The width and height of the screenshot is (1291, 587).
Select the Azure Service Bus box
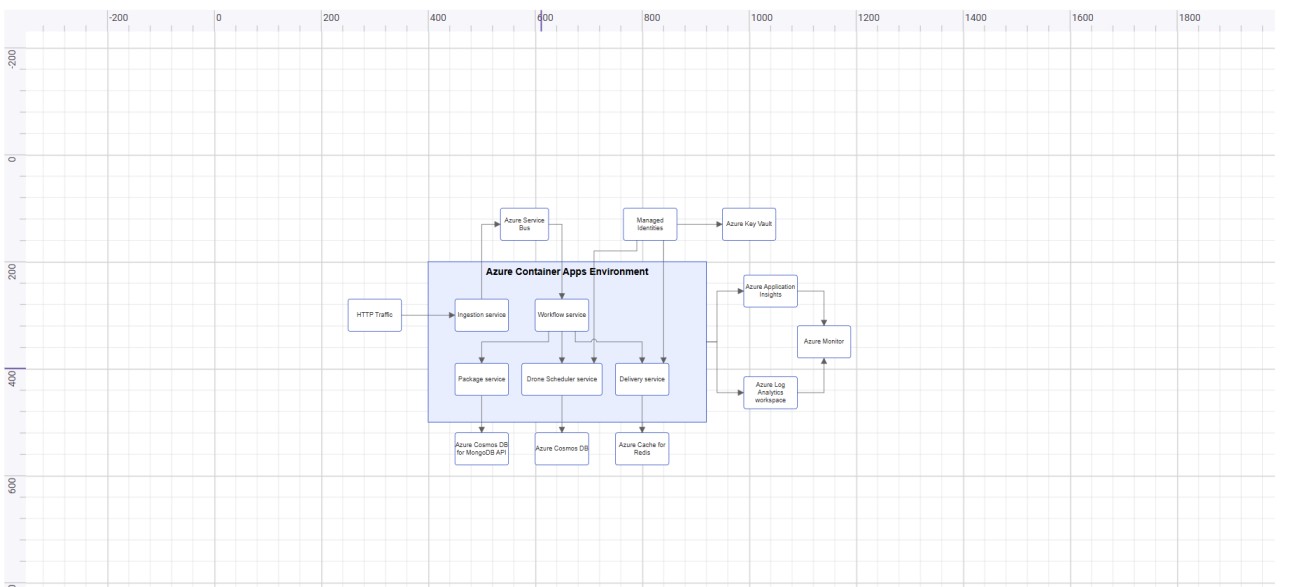coord(525,224)
